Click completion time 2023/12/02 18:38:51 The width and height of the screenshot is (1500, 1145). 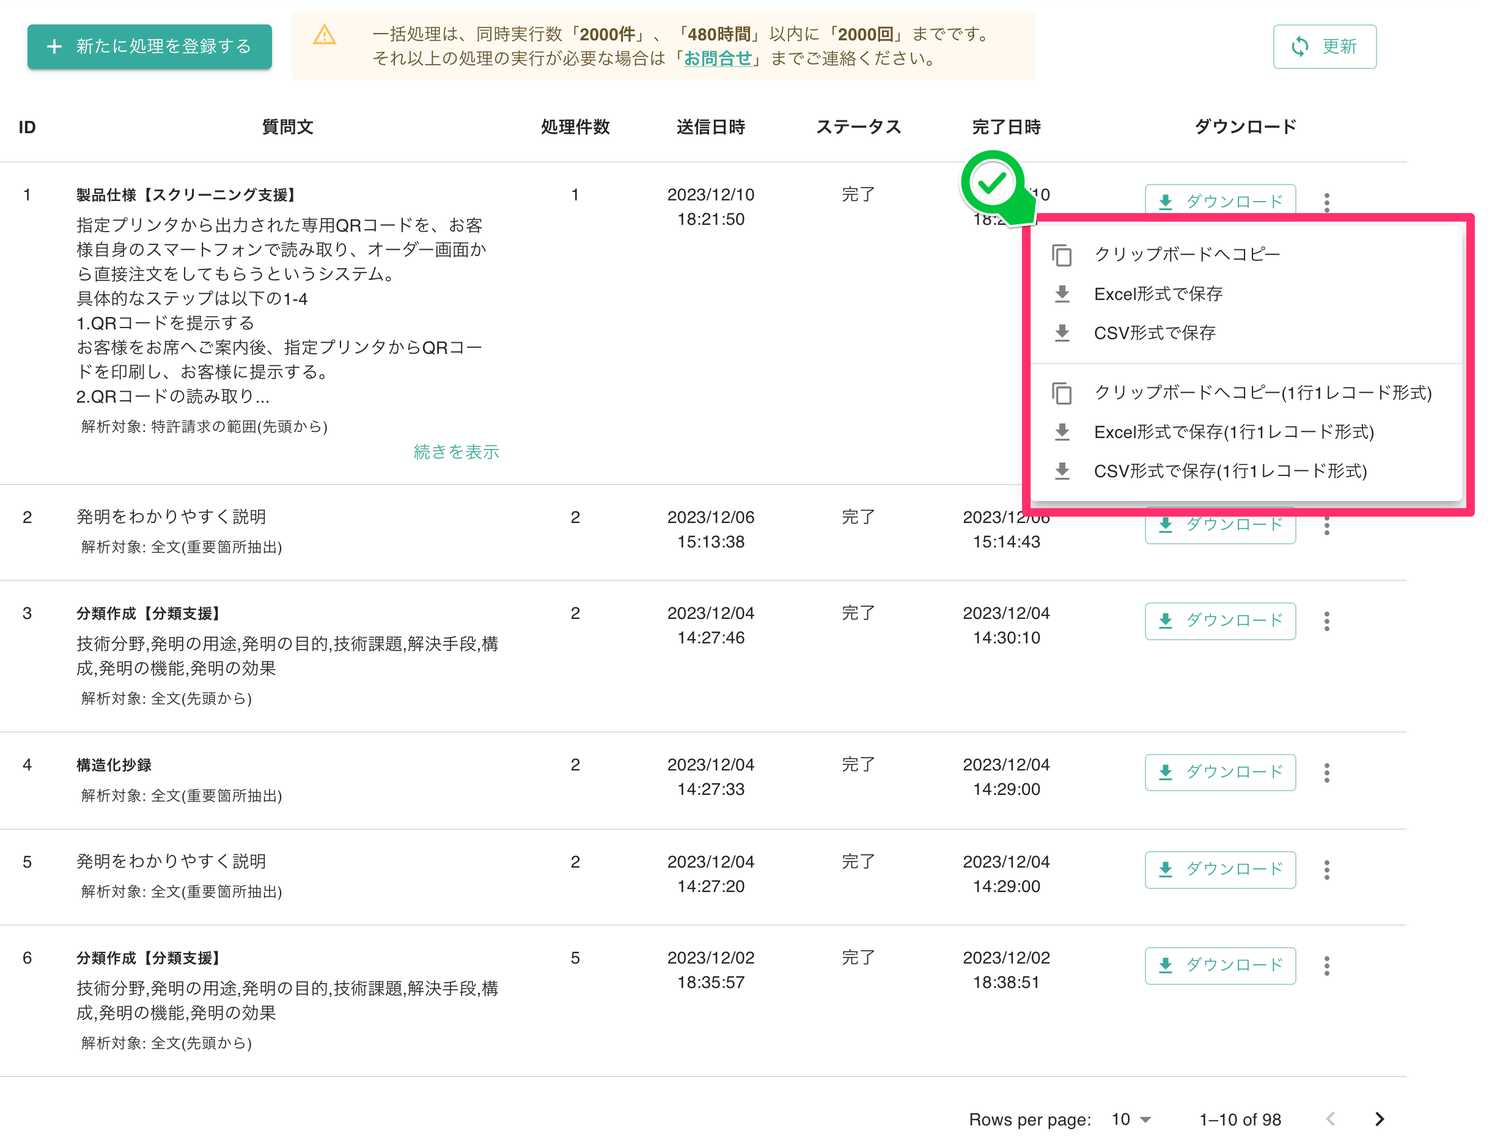click(x=1007, y=970)
